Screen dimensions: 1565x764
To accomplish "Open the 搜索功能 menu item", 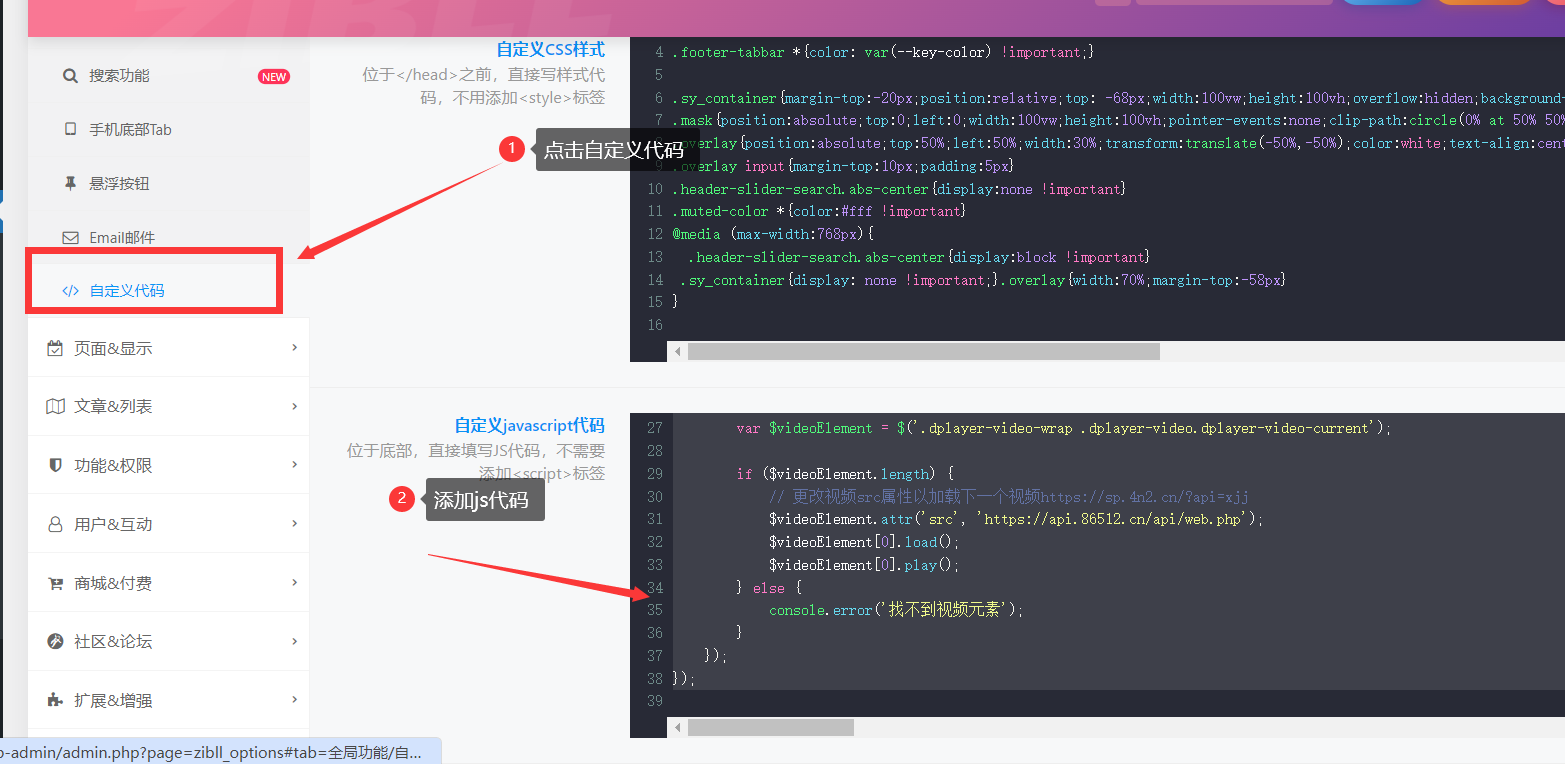I will click(x=119, y=76).
